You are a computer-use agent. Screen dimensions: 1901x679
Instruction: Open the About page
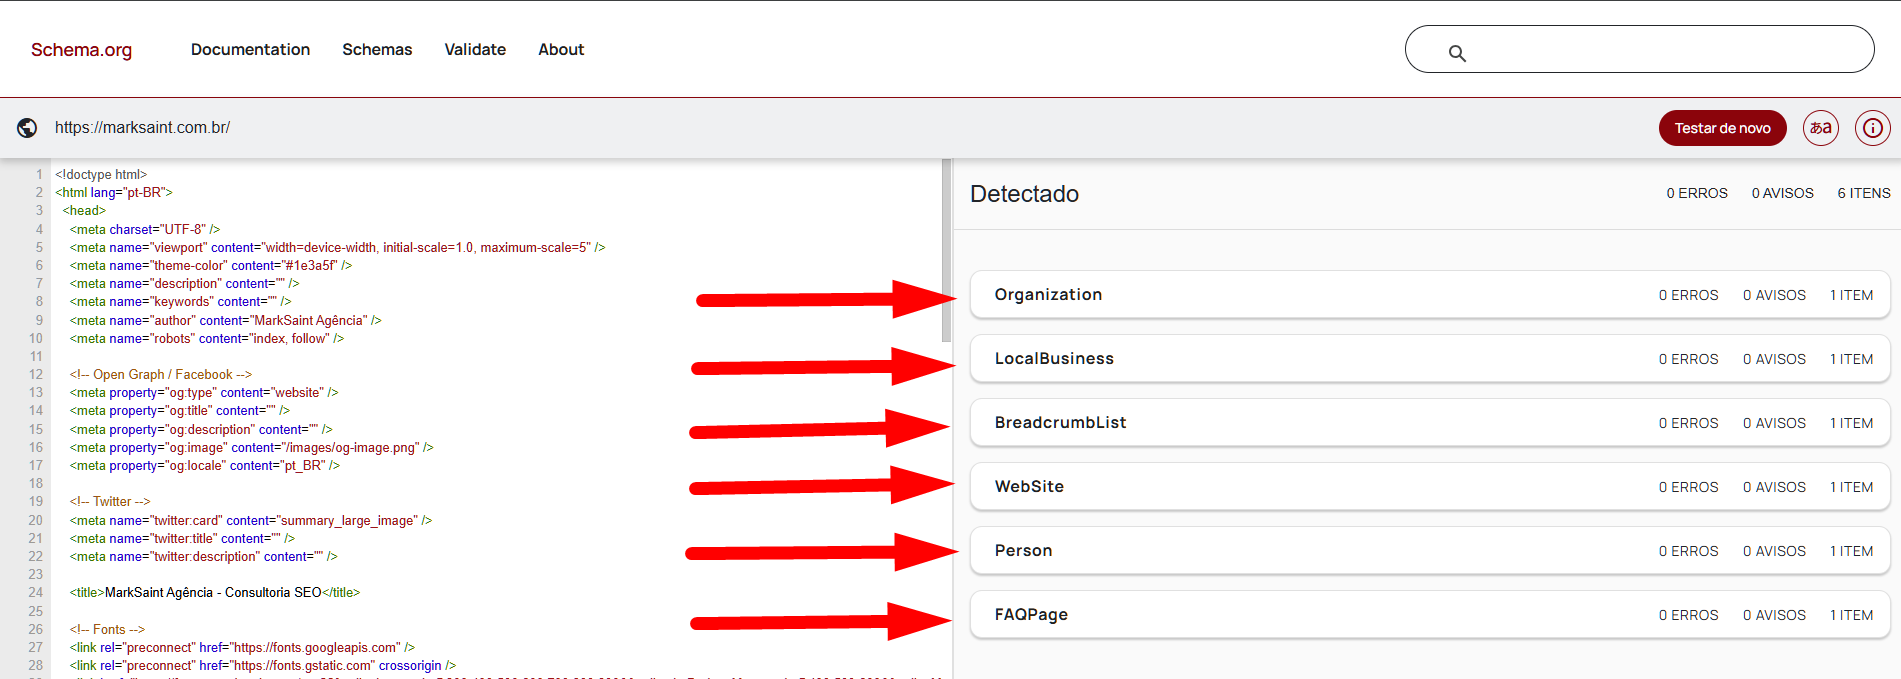[561, 50]
